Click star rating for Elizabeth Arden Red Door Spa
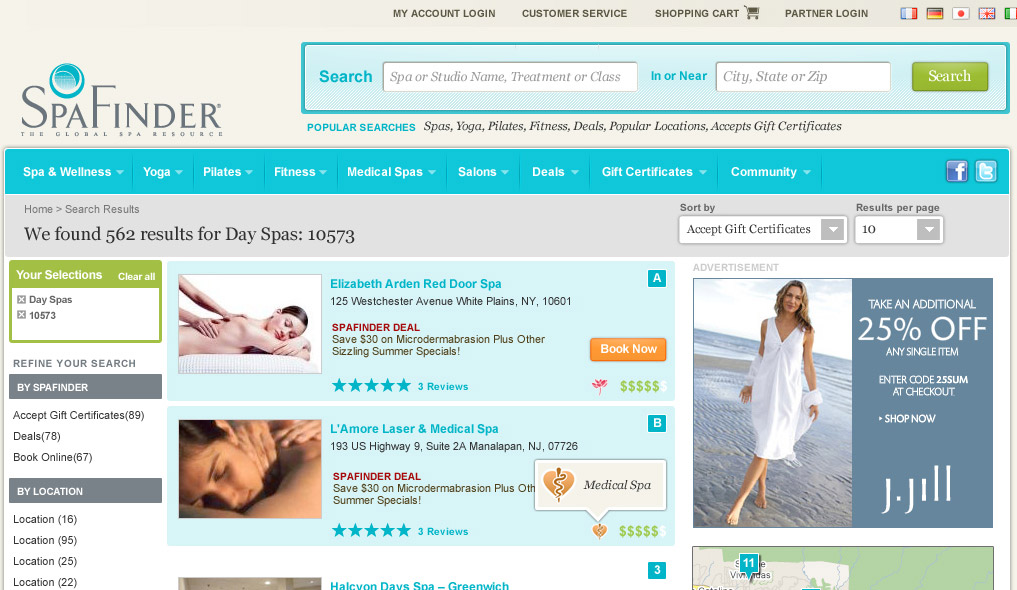The height and width of the screenshot is (590, 1017). (371, 386)
